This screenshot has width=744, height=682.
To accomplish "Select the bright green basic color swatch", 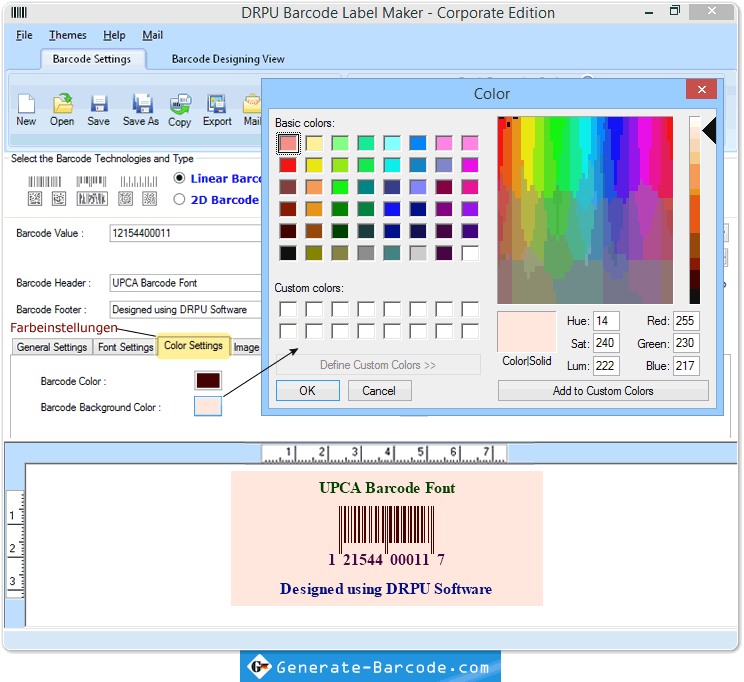I will point(340,187).
